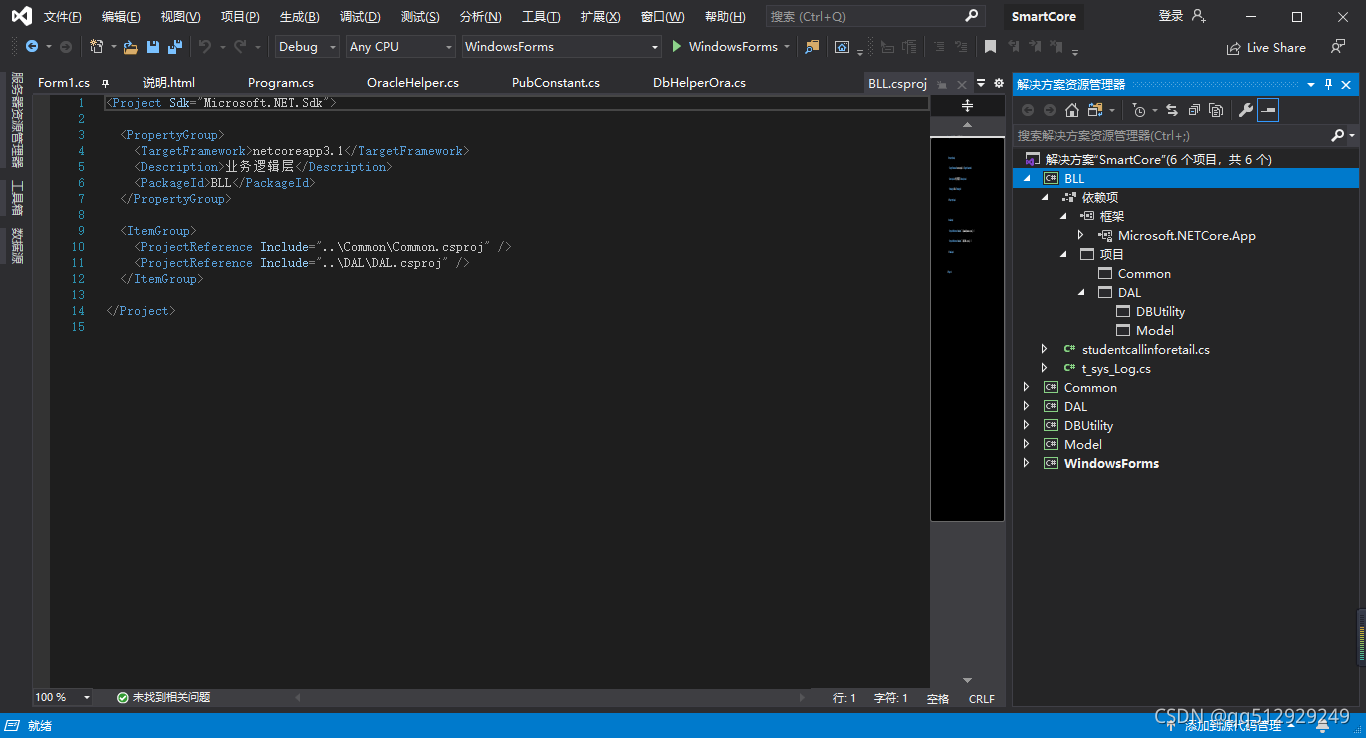Switch to the OracleHelper.cs tab
This screenshot has height=738, width=1366.
coord(413,83)
